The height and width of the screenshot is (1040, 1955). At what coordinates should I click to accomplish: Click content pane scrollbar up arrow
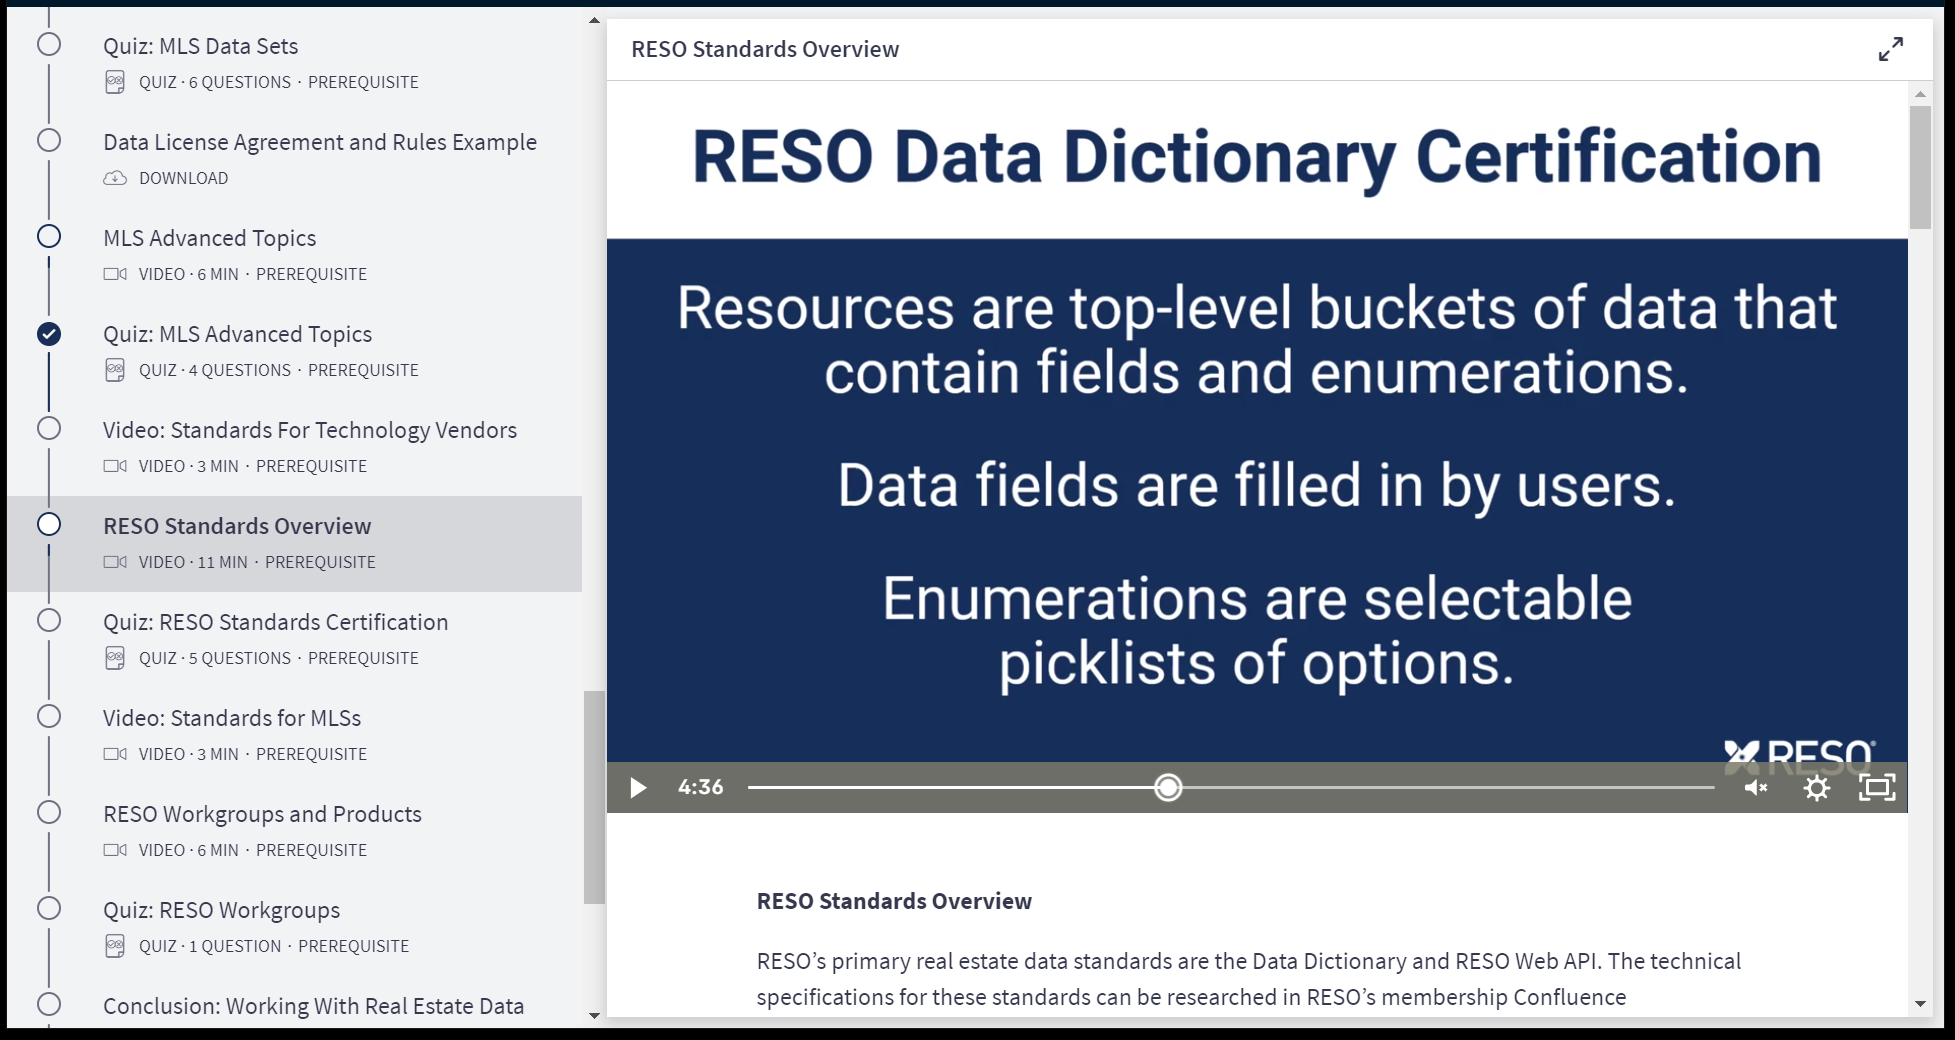click(x=1920, y=94)
